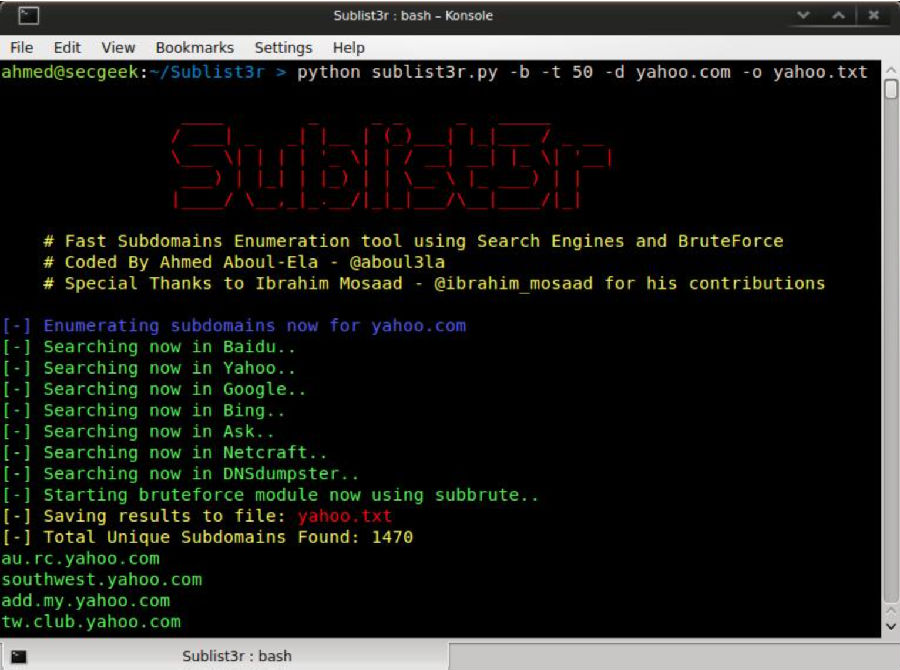Expand the Bookmarks menu

[x=194, y=47]
